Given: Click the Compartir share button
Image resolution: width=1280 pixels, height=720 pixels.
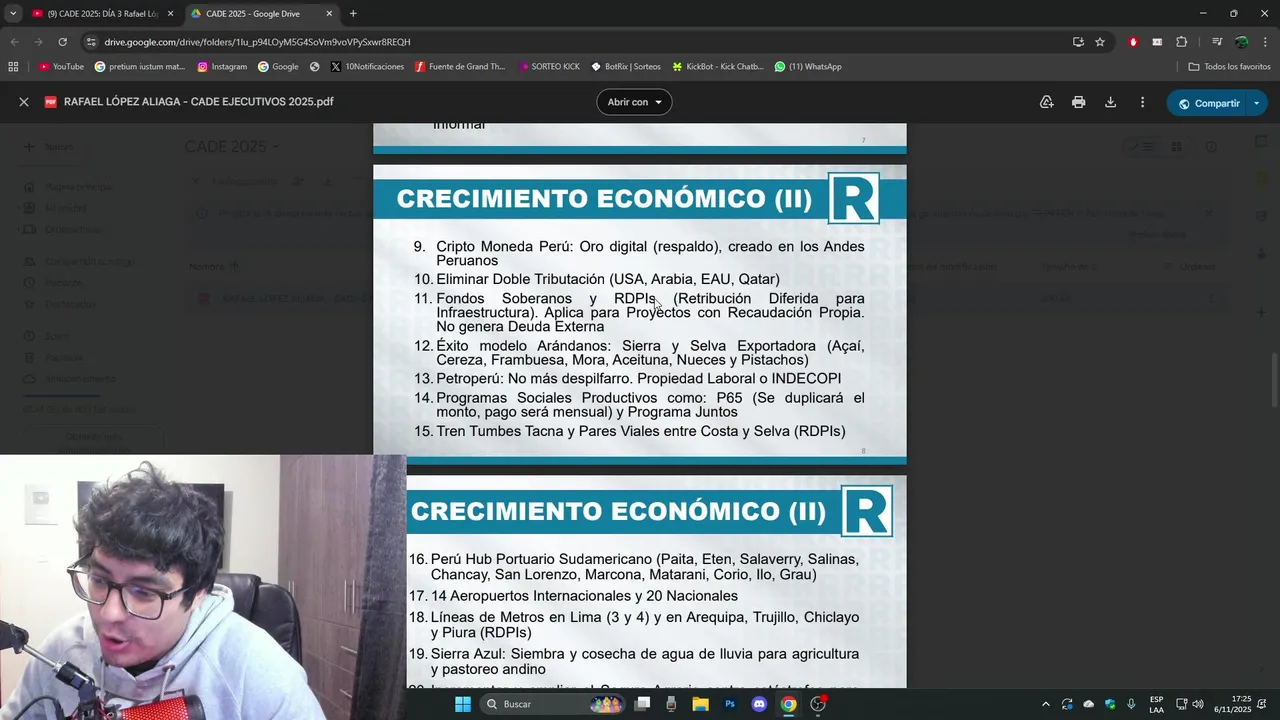Looking at the screenshot, I should (x=1207, y=103).
